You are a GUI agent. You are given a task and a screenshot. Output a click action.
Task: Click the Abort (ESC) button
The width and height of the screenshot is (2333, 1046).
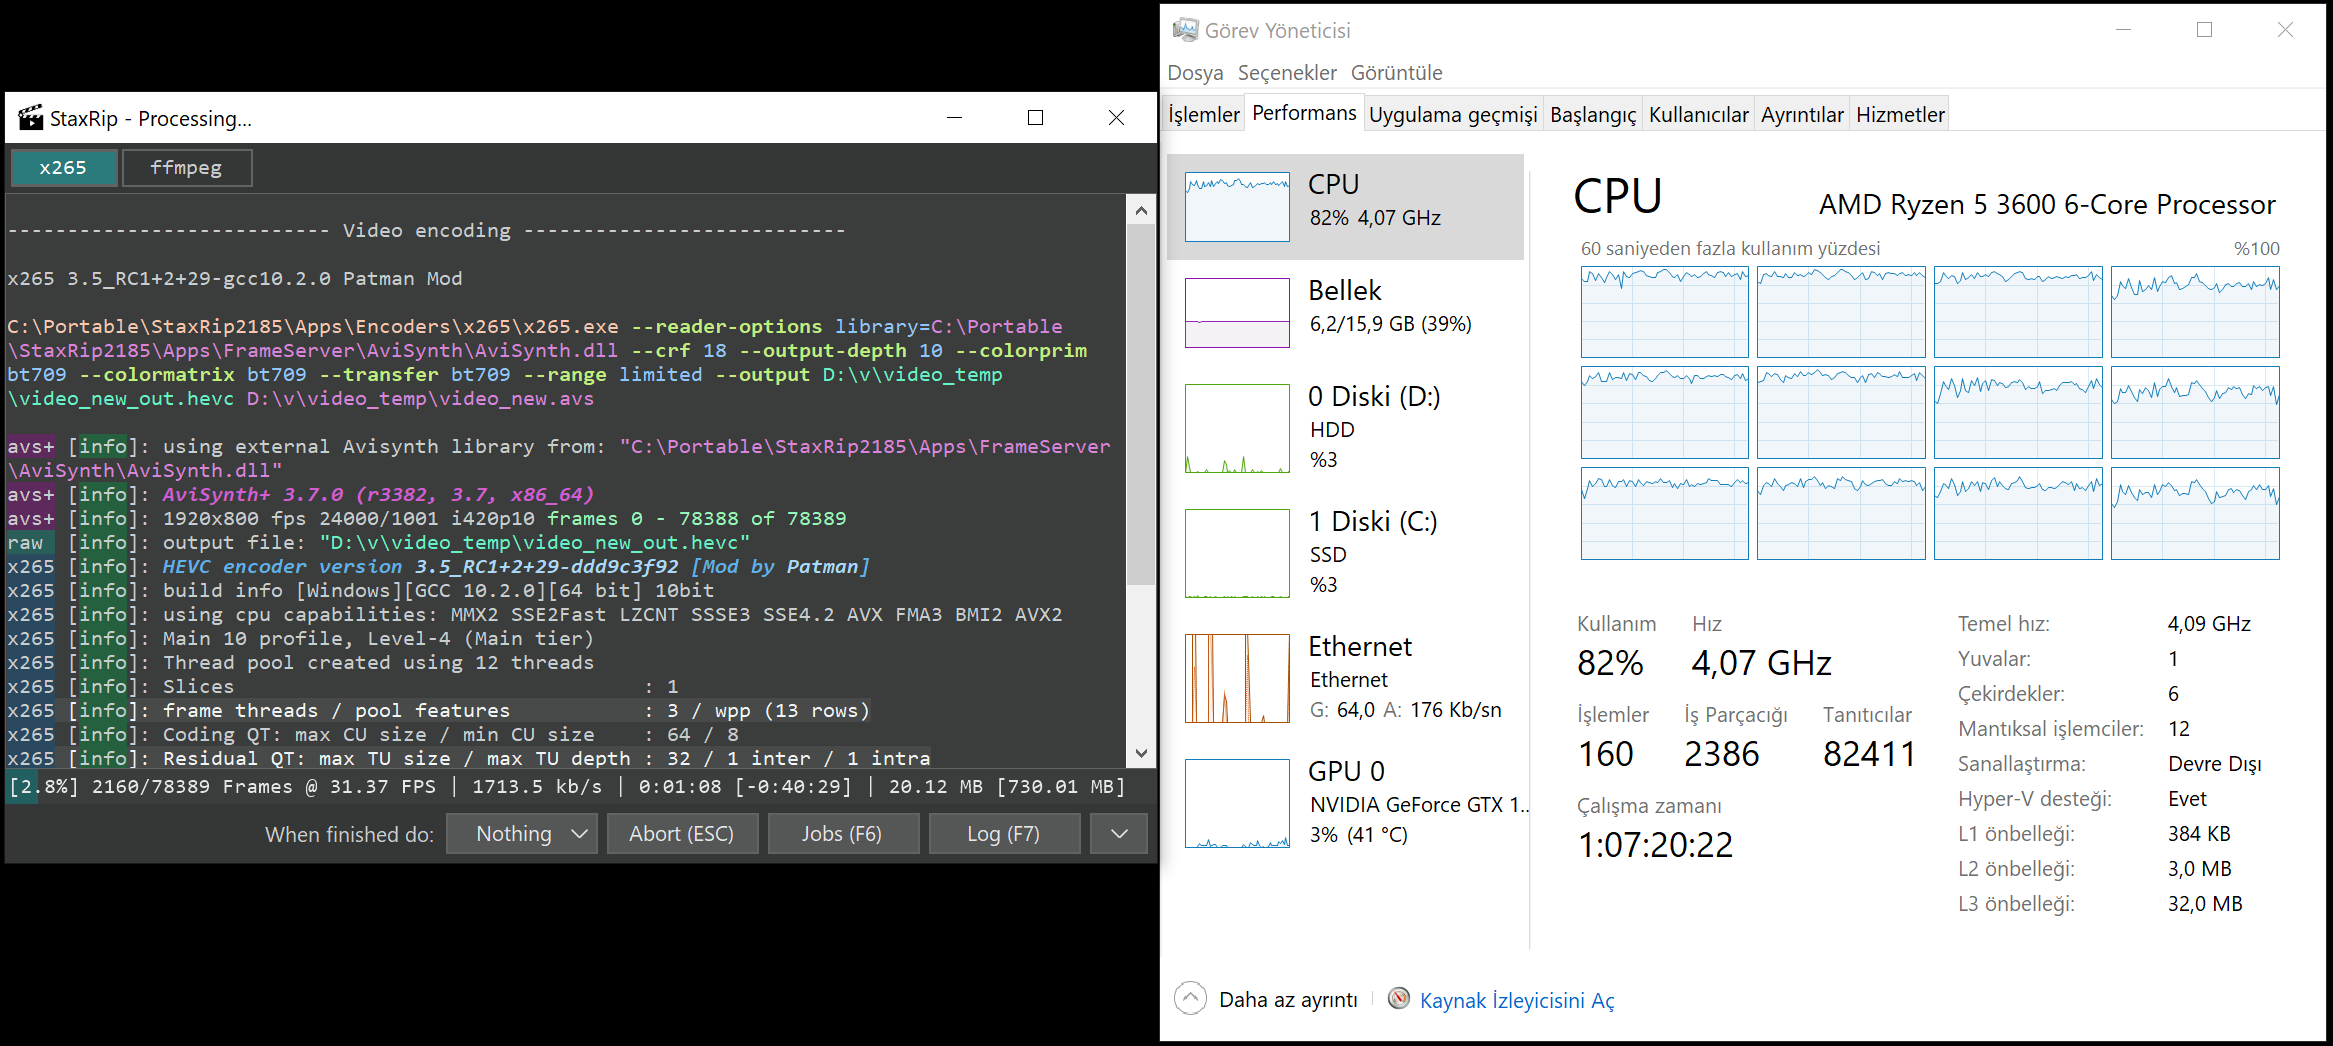click(x=682, y=833)
